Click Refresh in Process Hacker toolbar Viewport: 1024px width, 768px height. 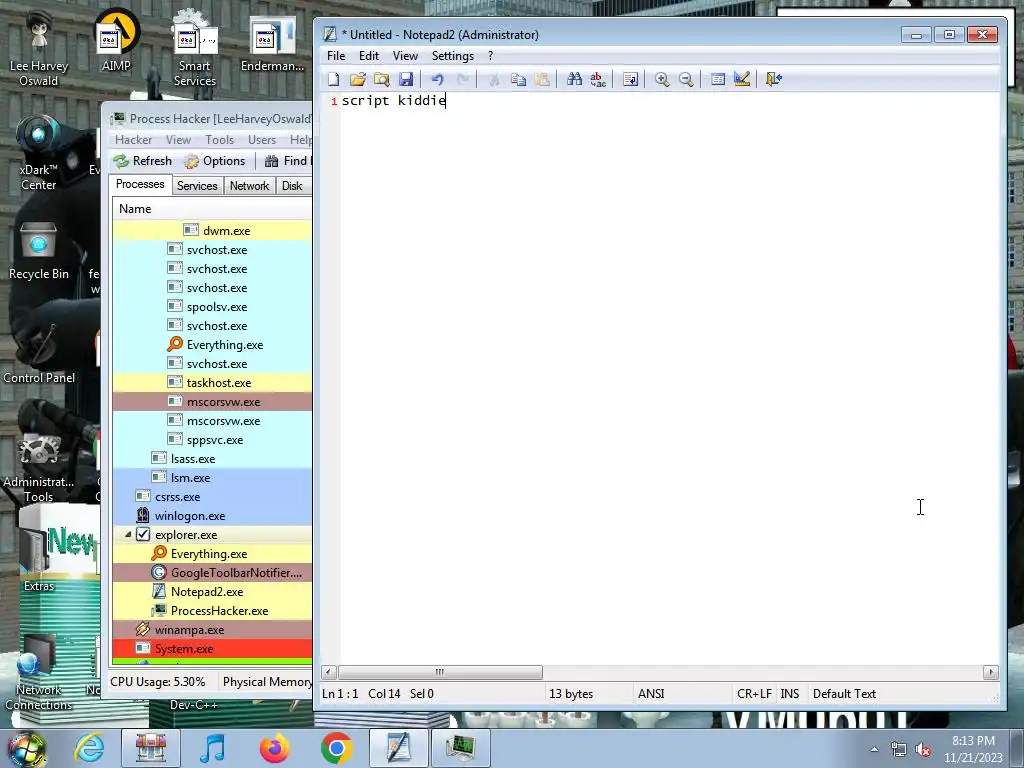(143, 161)
